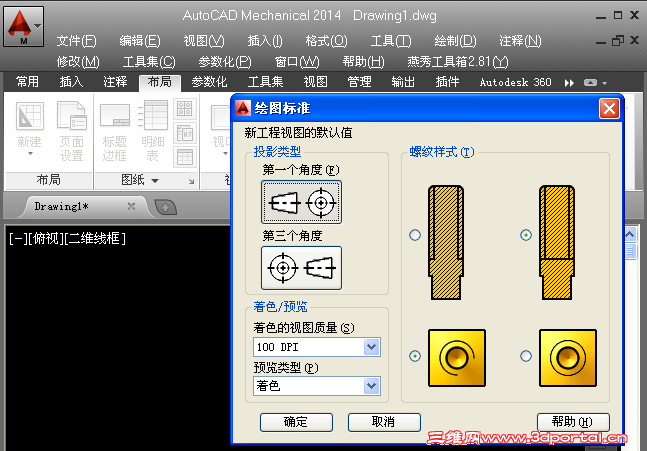Click the bottom table icon in 图纸 panel
Viewport: 647px width, 451px height.
184,157
